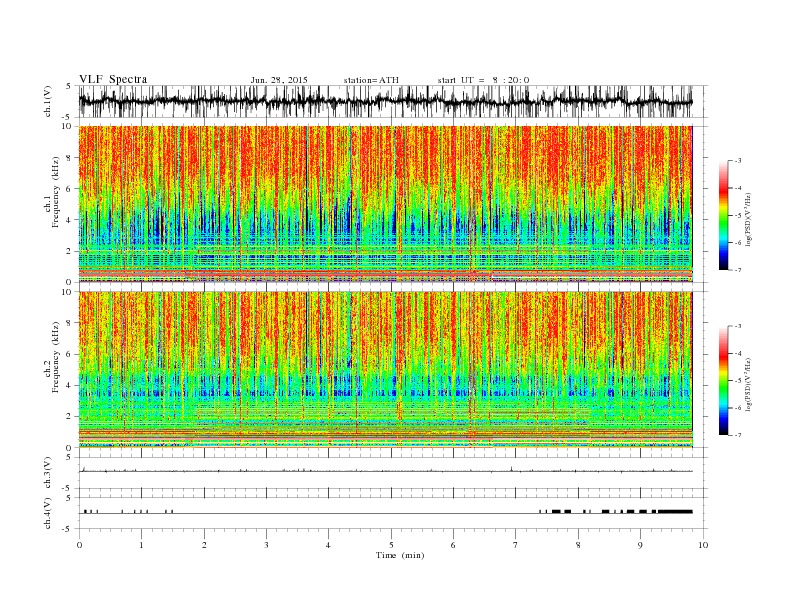The height and width of the screenshot is (612, 792).
Task: Click time axis tick label "1"
Action: click(142, 545)
